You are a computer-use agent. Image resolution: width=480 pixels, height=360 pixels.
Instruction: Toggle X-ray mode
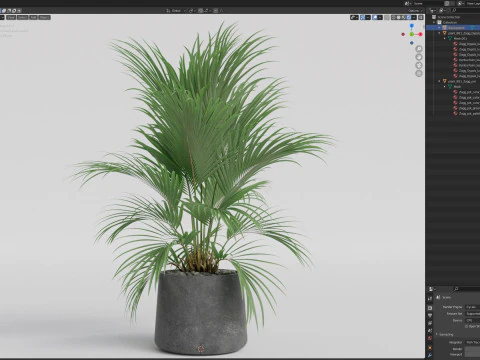point(387,17)
